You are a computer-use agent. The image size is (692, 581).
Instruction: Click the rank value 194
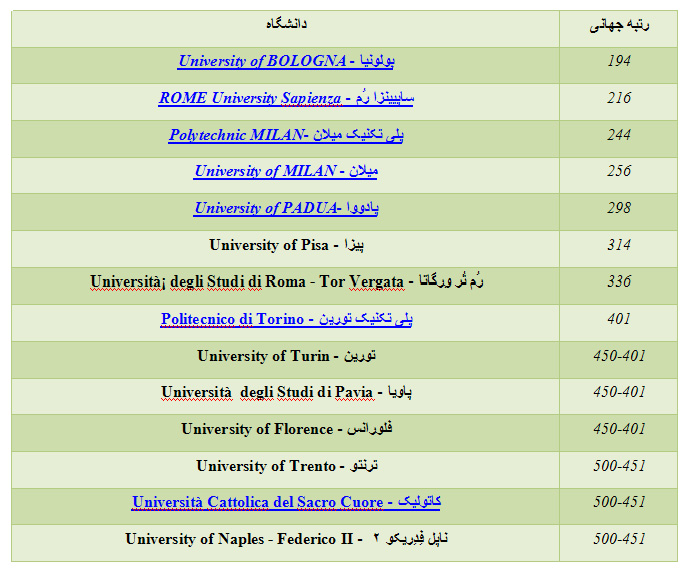click(x=619, y=61)
